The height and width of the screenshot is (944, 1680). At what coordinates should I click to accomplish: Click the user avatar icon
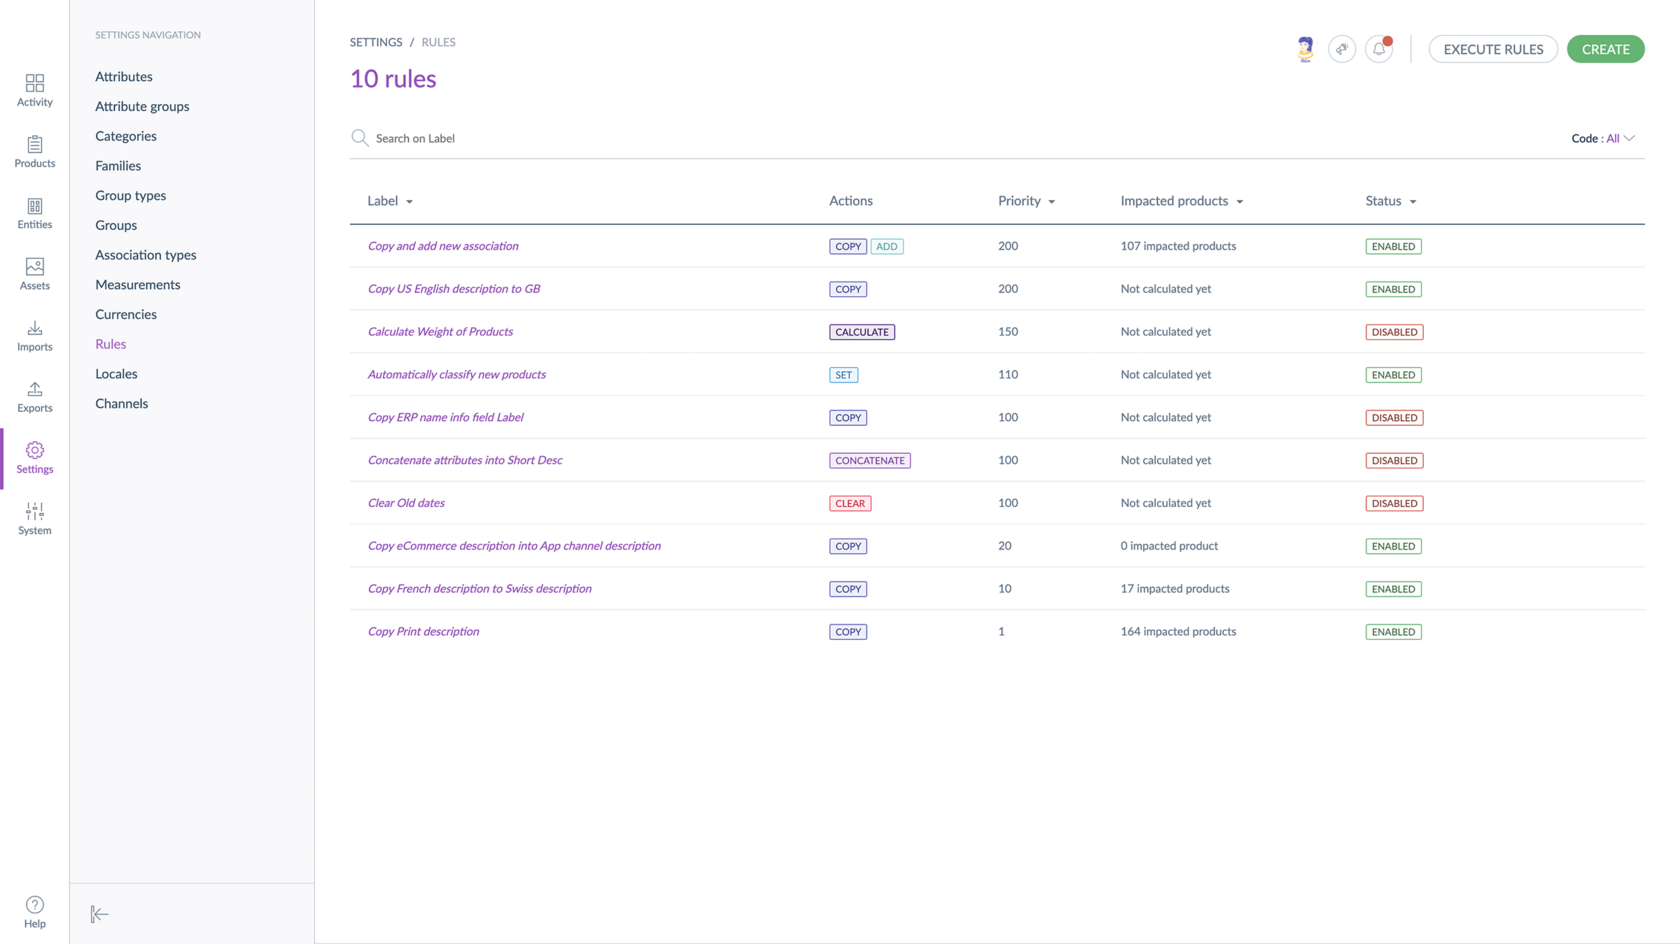1305,49
